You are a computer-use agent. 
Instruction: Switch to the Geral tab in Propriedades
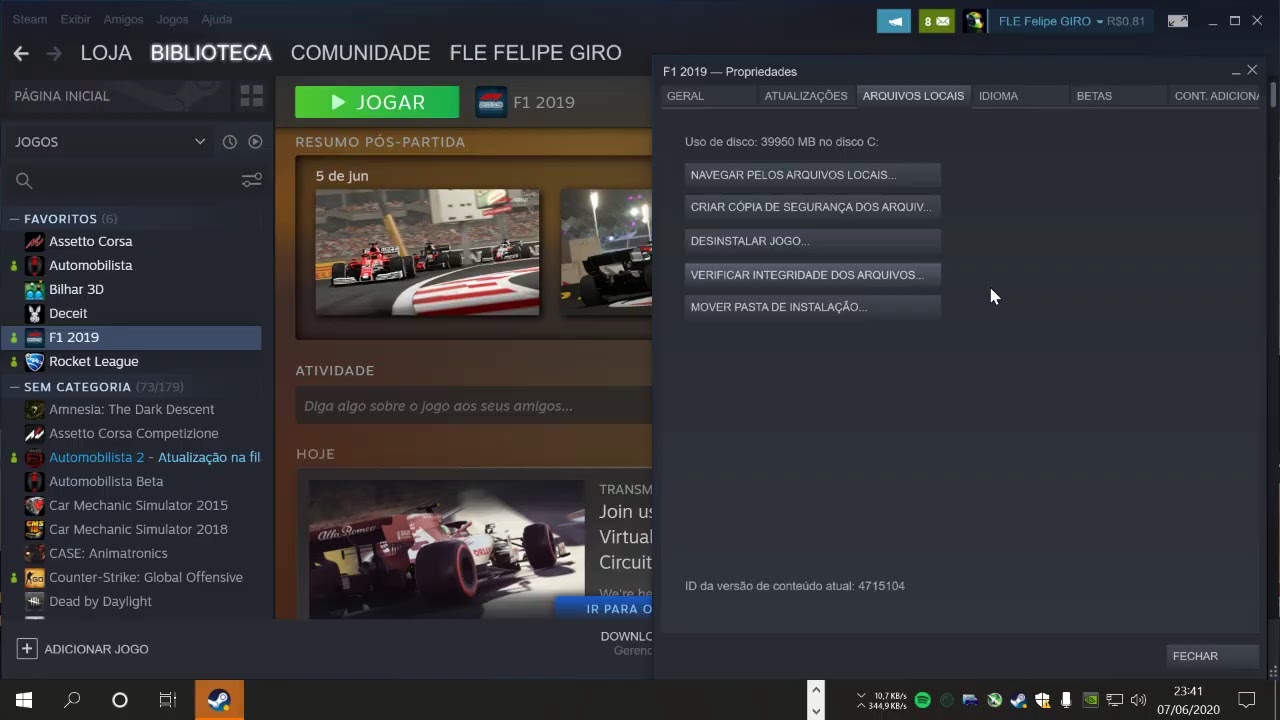709,96
